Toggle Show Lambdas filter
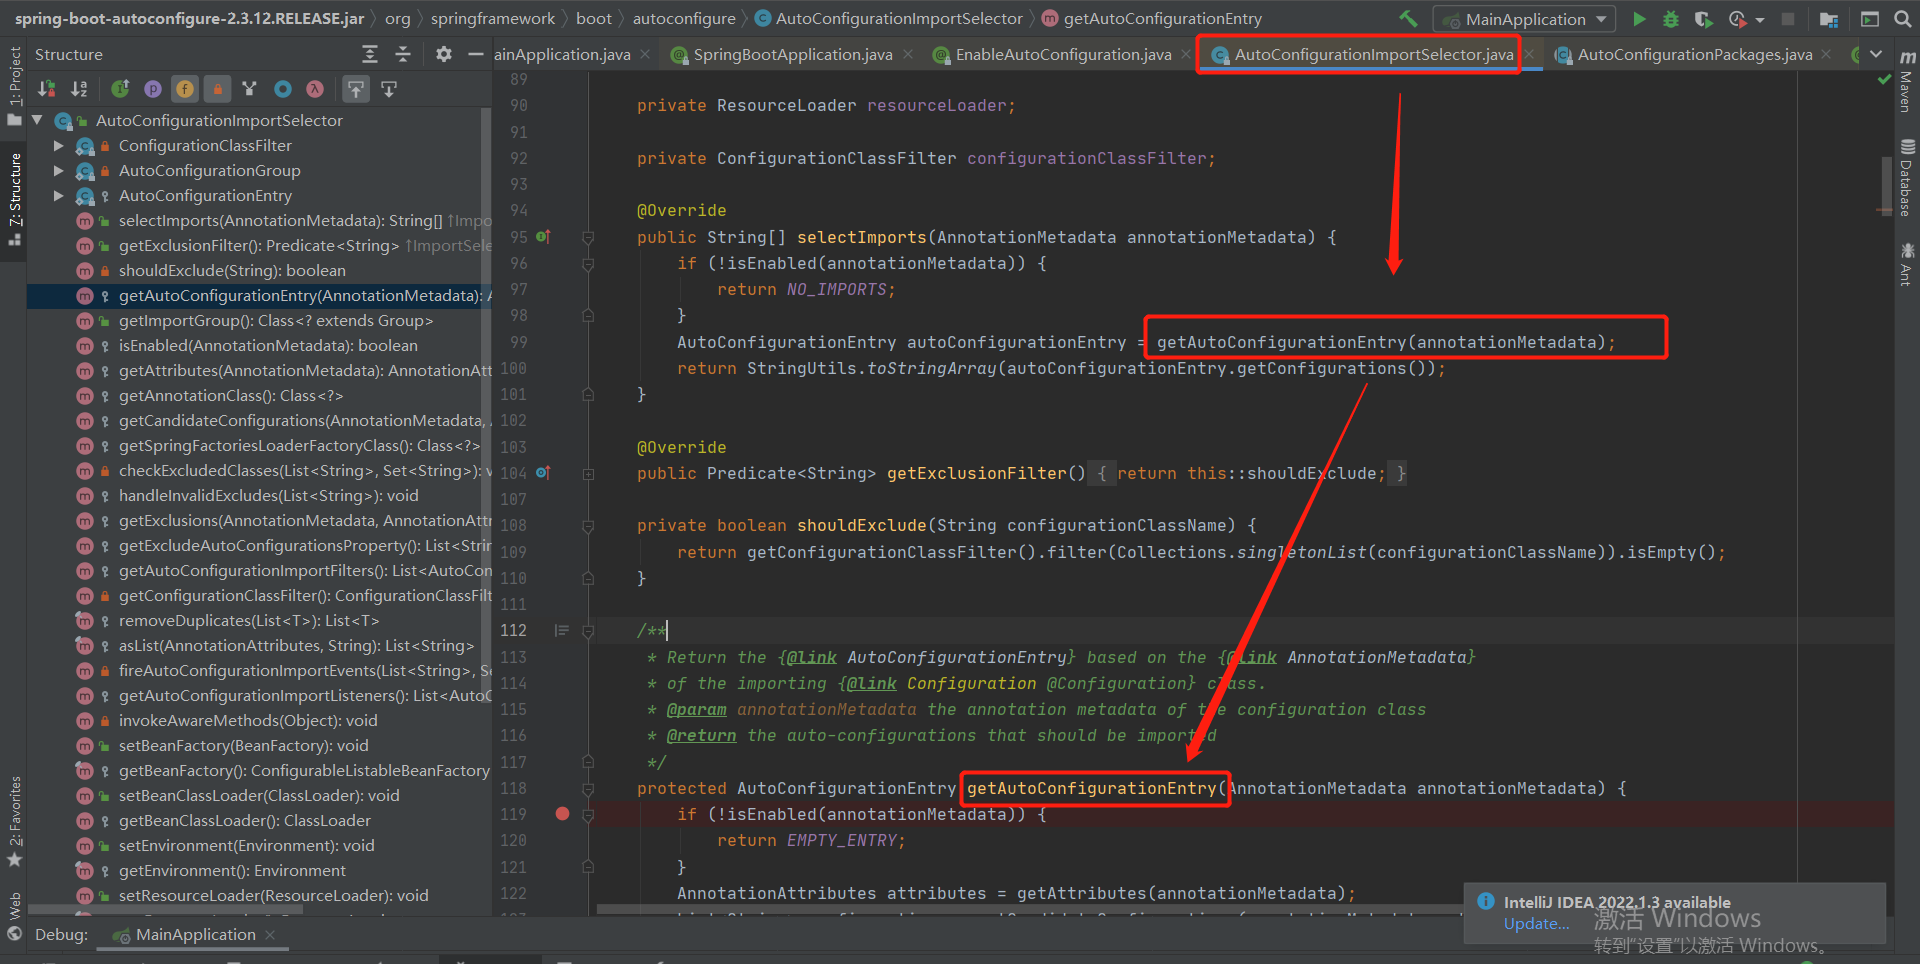The width and height of the screenshot is (1920, 964). (315, 89)
